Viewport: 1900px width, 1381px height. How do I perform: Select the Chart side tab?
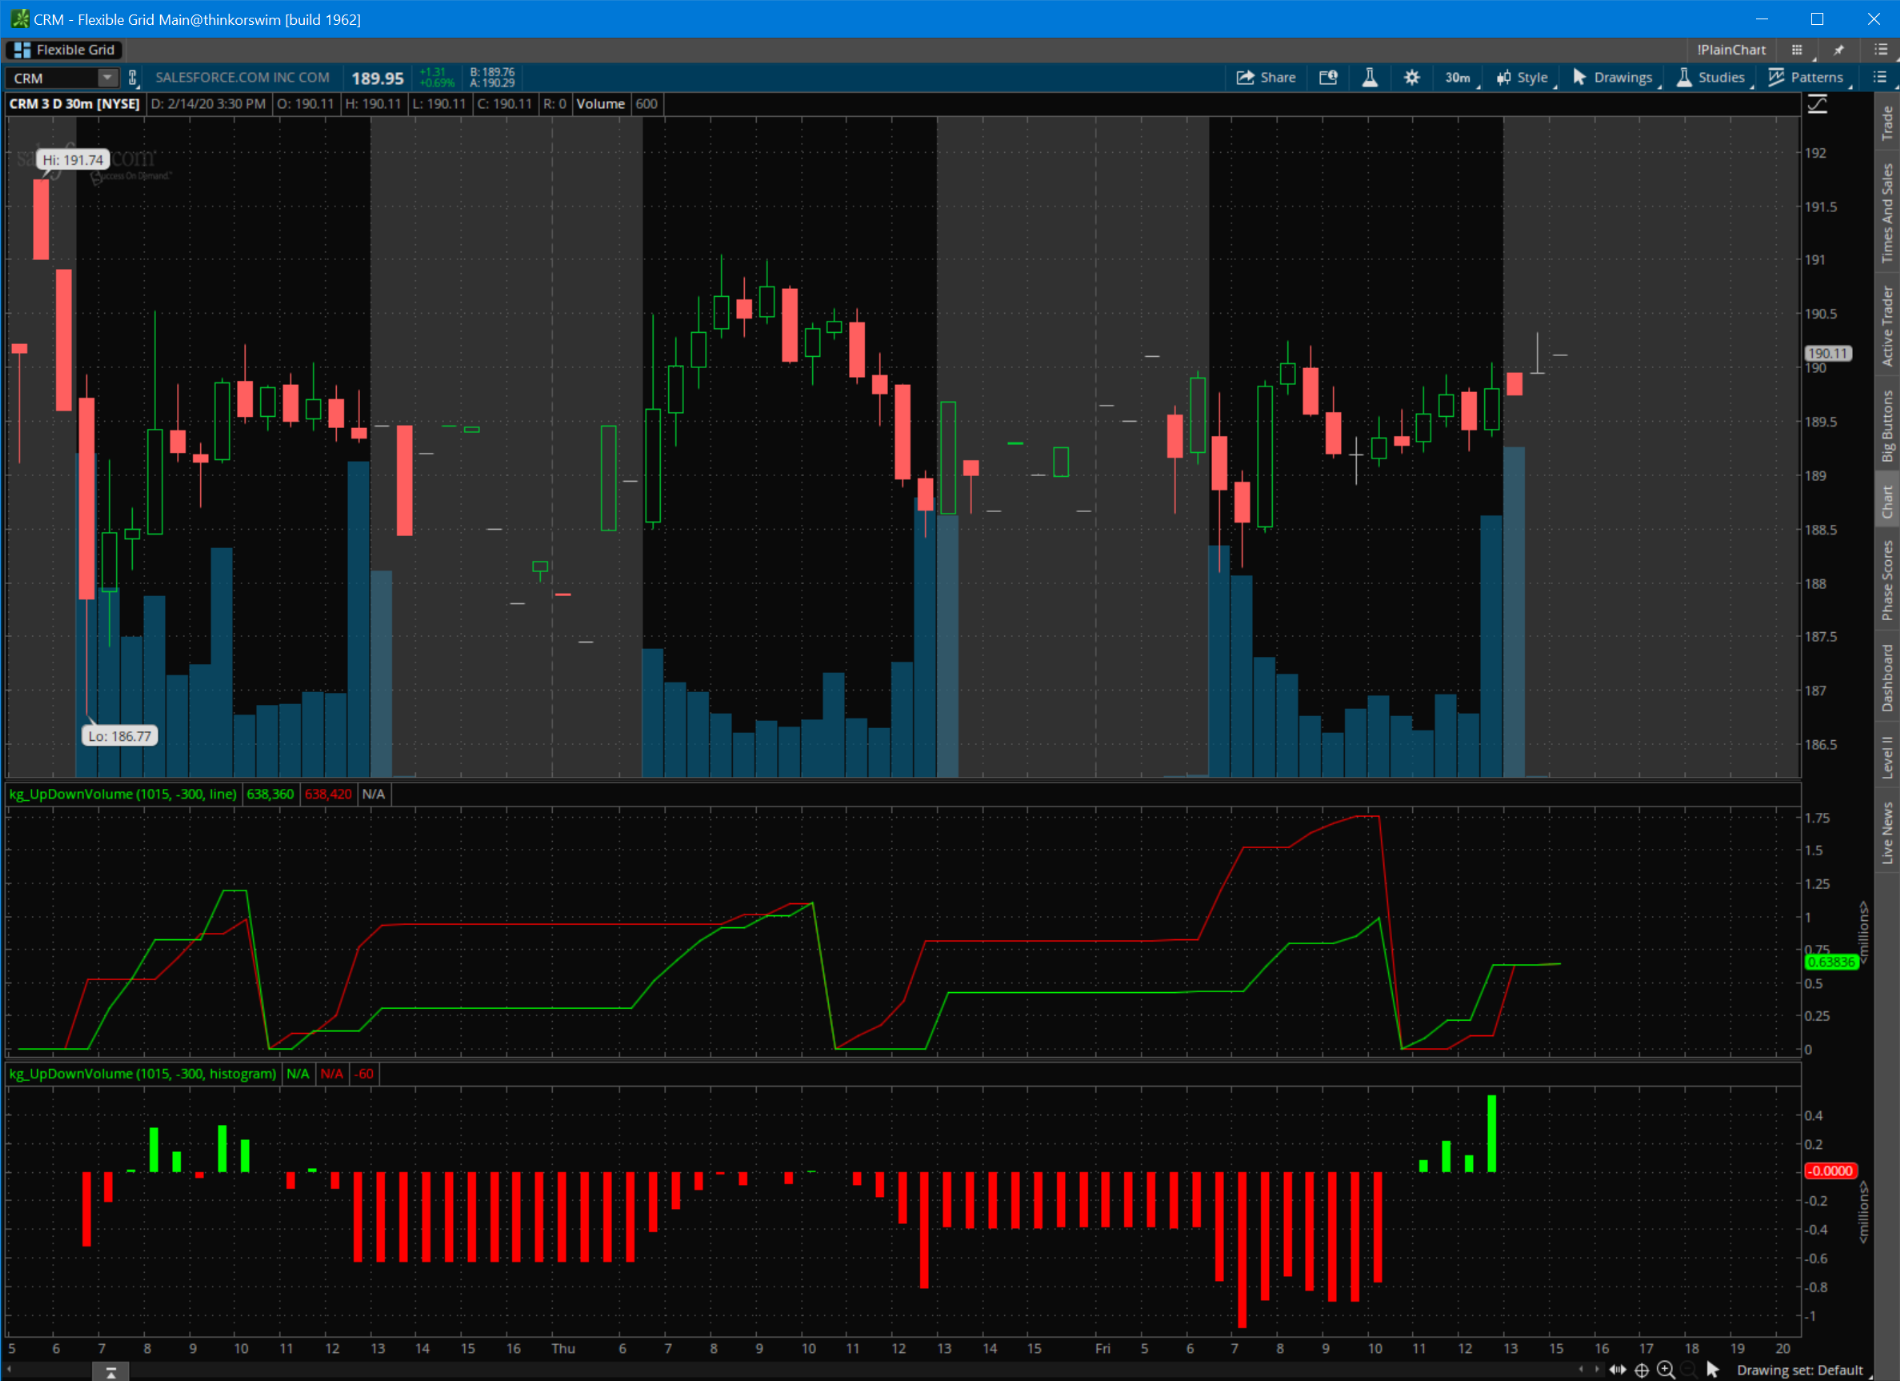point(1887,502)
